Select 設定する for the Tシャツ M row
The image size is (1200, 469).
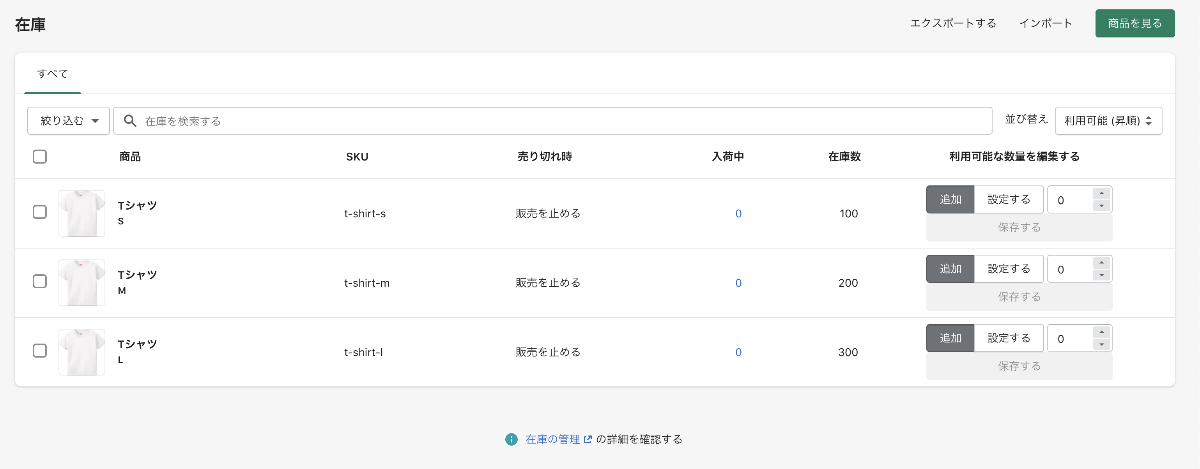click(1008, 269)
